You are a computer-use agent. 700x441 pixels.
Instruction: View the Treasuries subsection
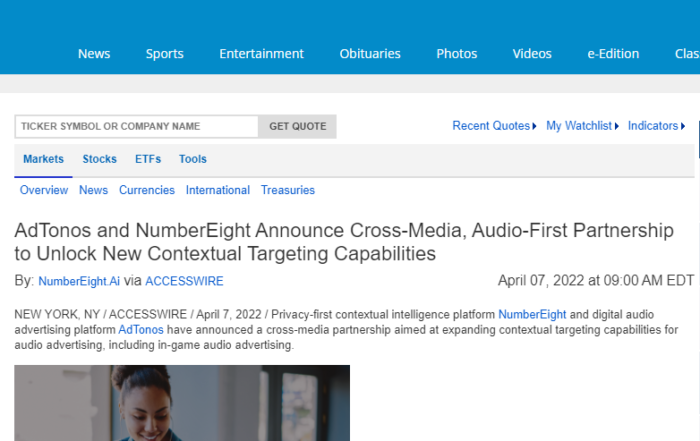coord(288,190)
